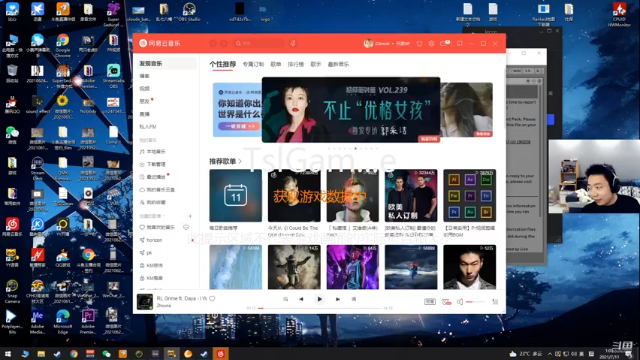The image size is (640, 360).
Task: Click the search box in NetEase Cloud Music
Action: pyautogui.click(x=259, y=43)
